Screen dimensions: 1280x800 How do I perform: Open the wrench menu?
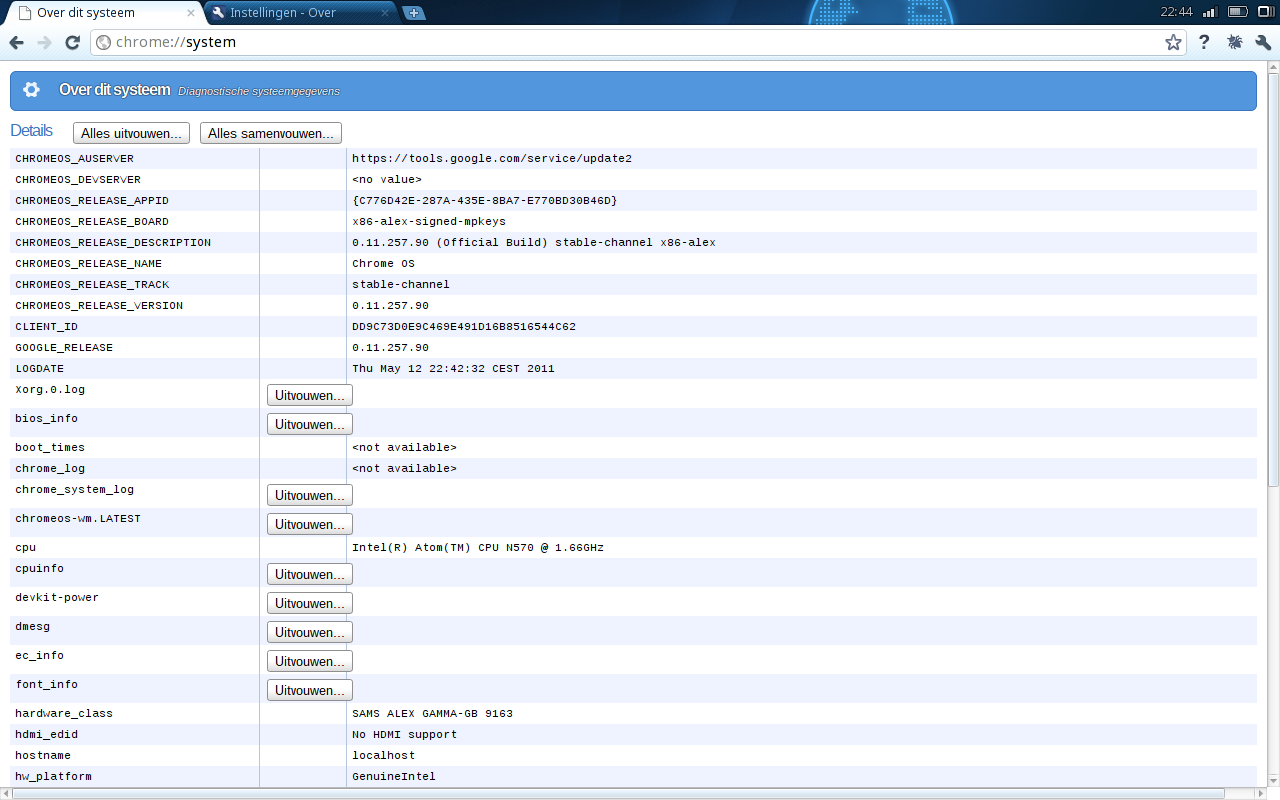tap(1263, 43)
